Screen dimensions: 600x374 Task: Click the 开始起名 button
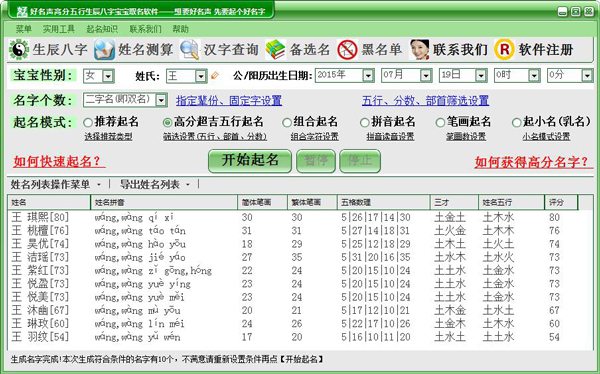[x=250, y=161]
